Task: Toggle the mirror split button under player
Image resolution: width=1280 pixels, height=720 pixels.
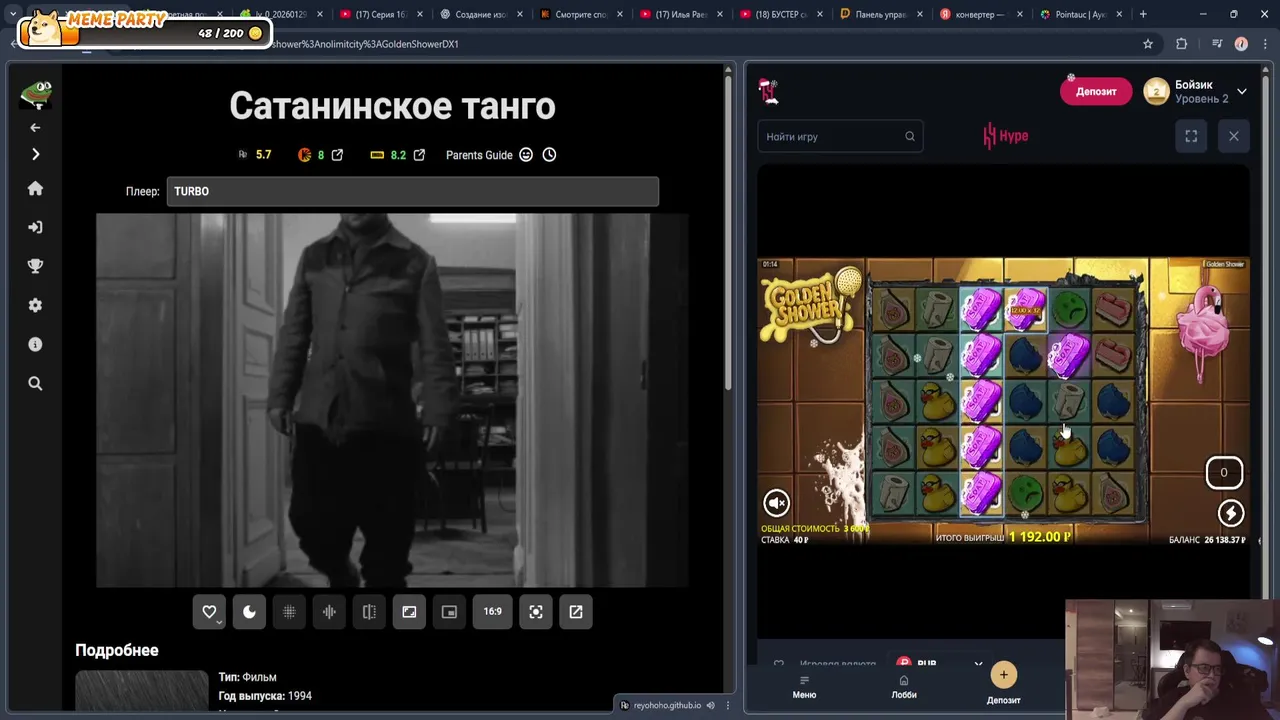Action: (x=369, y=612)
